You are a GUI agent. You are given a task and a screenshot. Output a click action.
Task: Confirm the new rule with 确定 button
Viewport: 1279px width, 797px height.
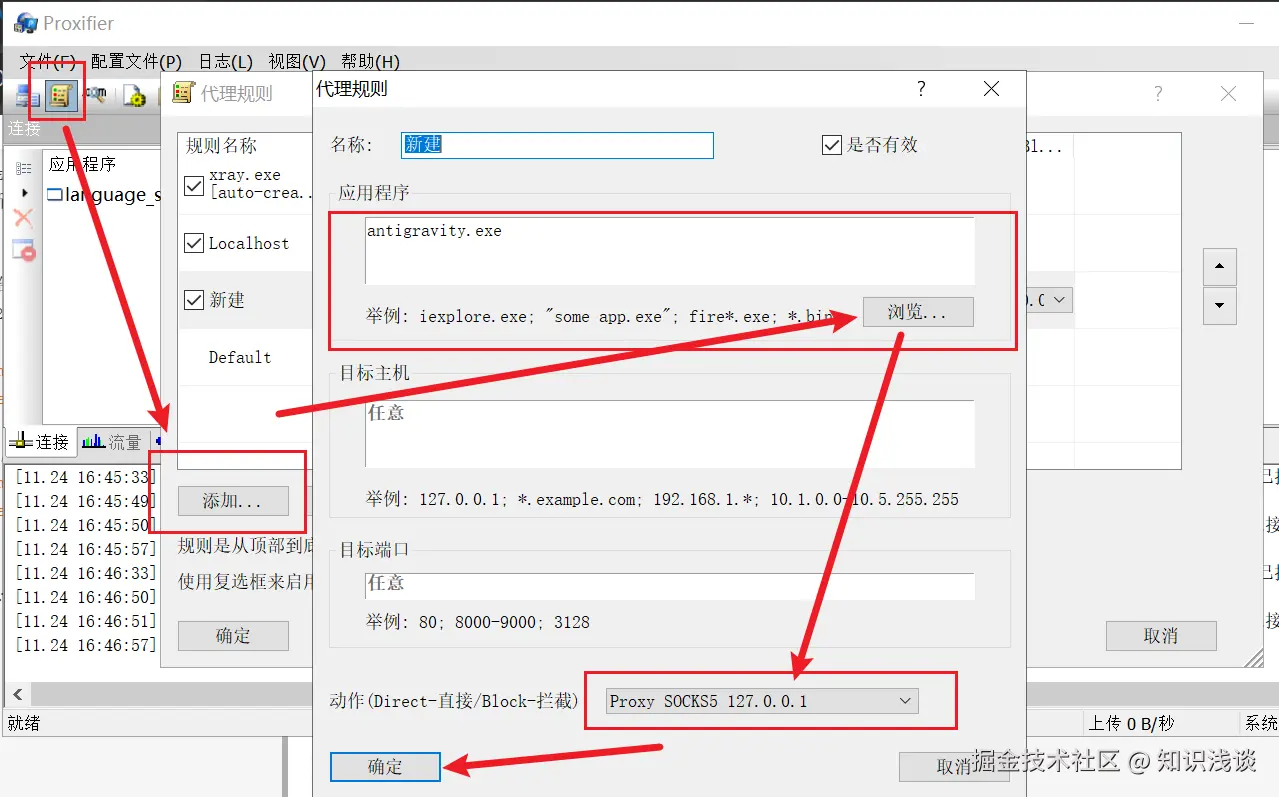tap(385, 767)
